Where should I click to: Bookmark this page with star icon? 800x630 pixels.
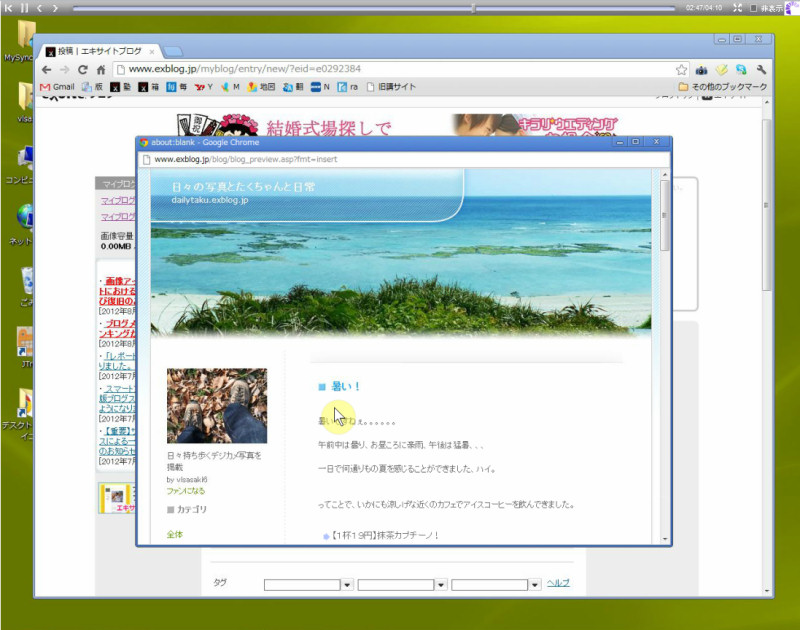point(682,69)
